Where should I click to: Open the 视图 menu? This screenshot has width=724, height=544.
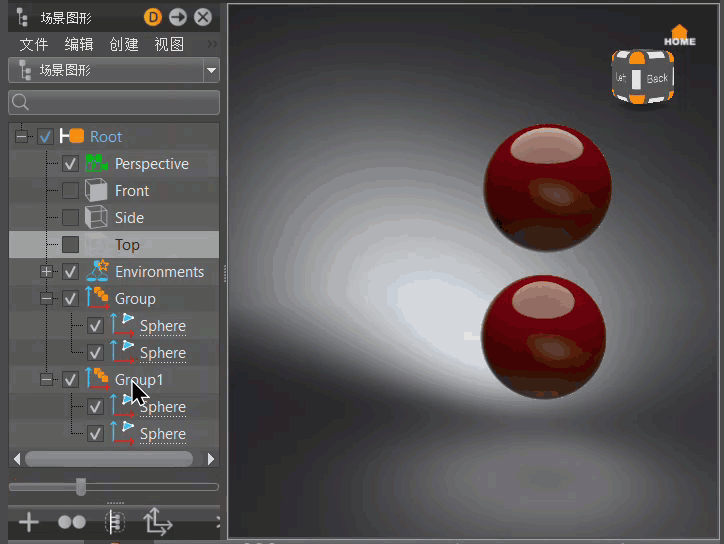point(169,44)
